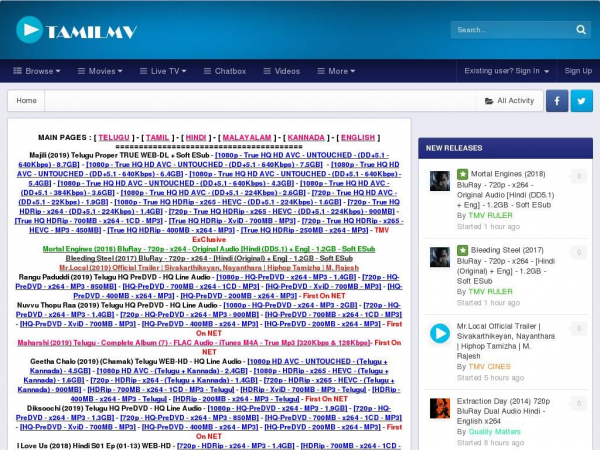Screen dimensions: 600x450
Task: Open the Twitter share icon
Action: [581, 101]
